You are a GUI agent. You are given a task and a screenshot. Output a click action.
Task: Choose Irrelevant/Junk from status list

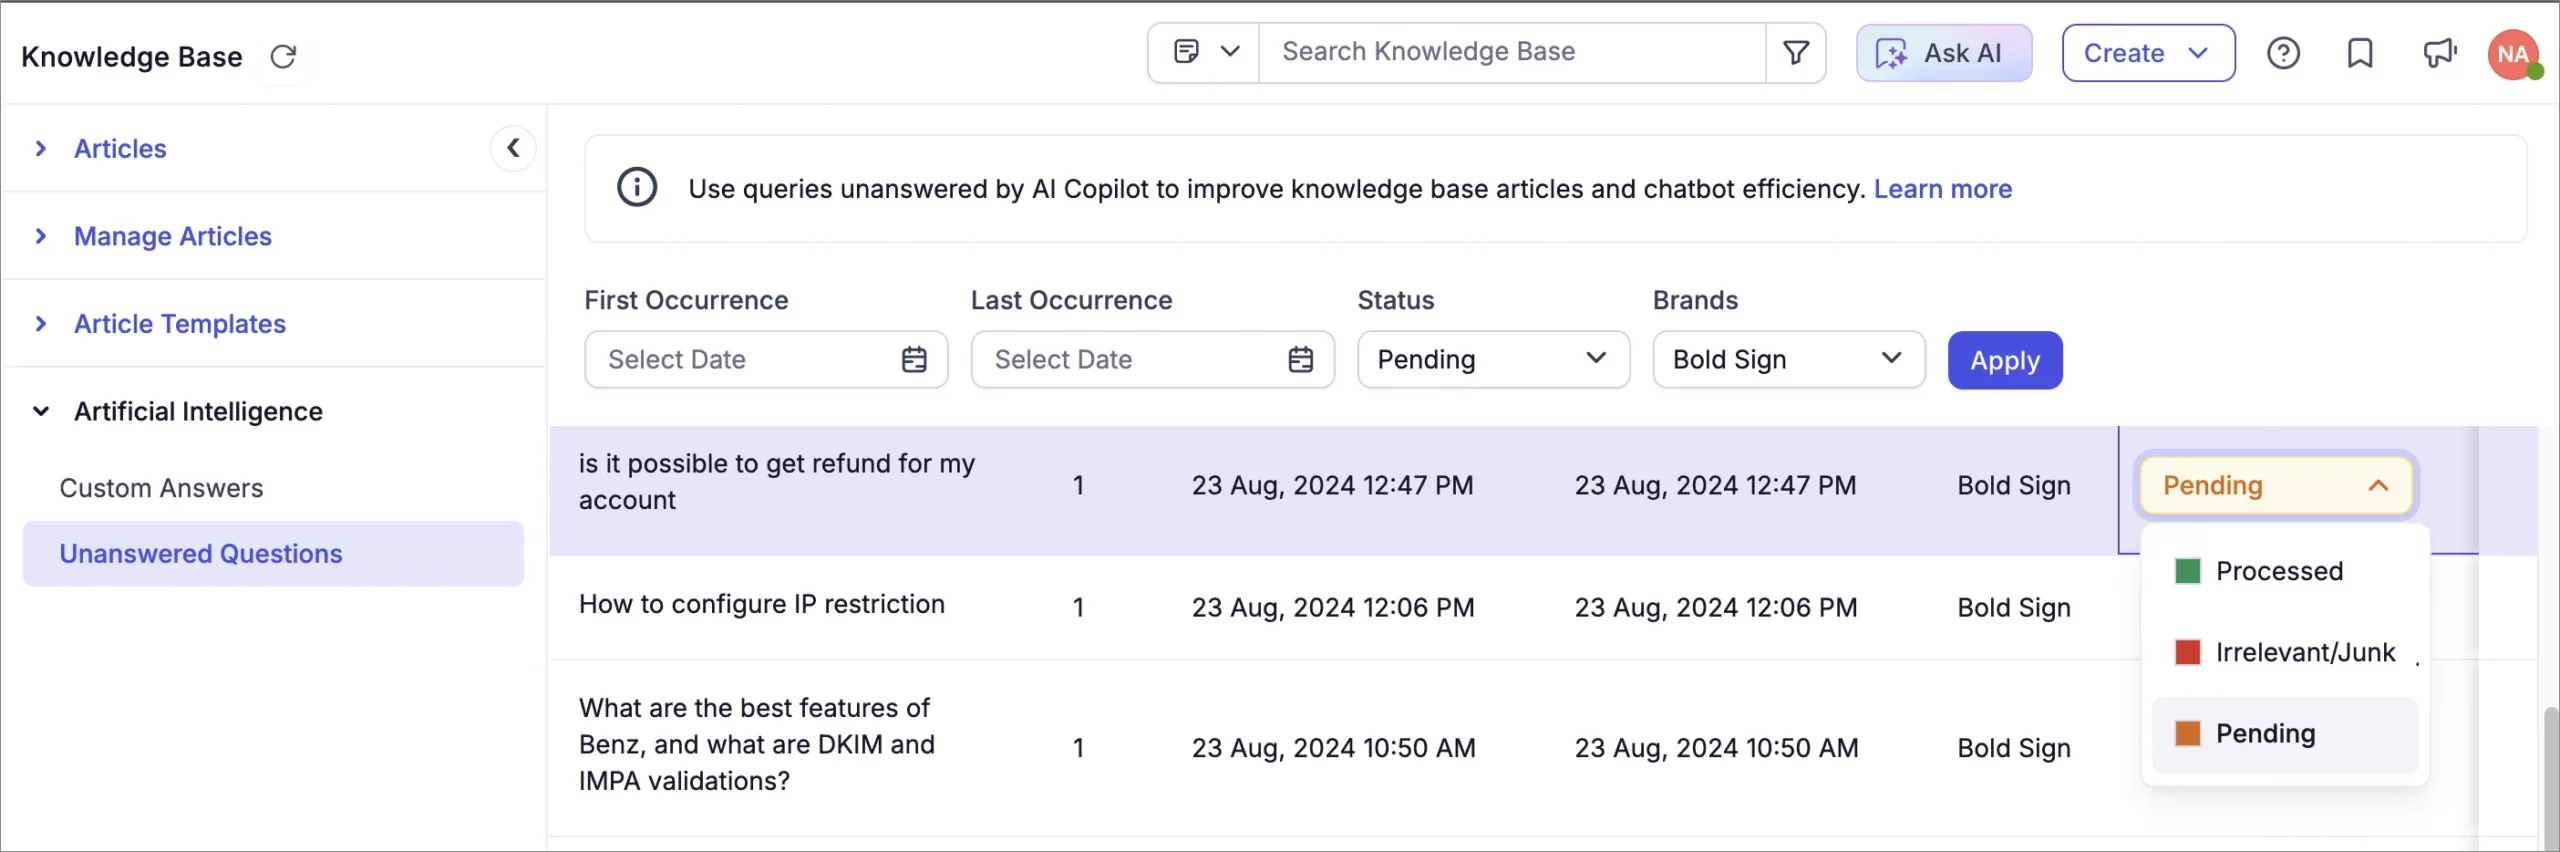coord(2305,653)
